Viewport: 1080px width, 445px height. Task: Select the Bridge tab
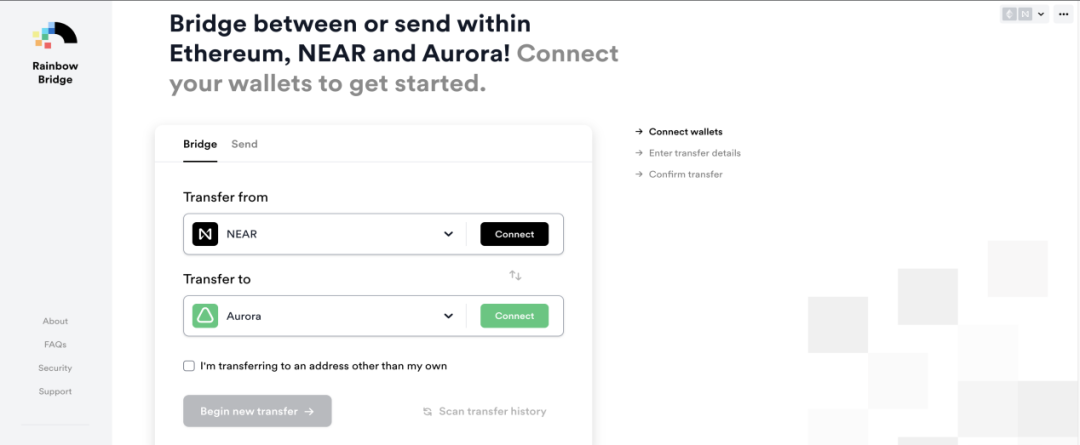[200, 144]
